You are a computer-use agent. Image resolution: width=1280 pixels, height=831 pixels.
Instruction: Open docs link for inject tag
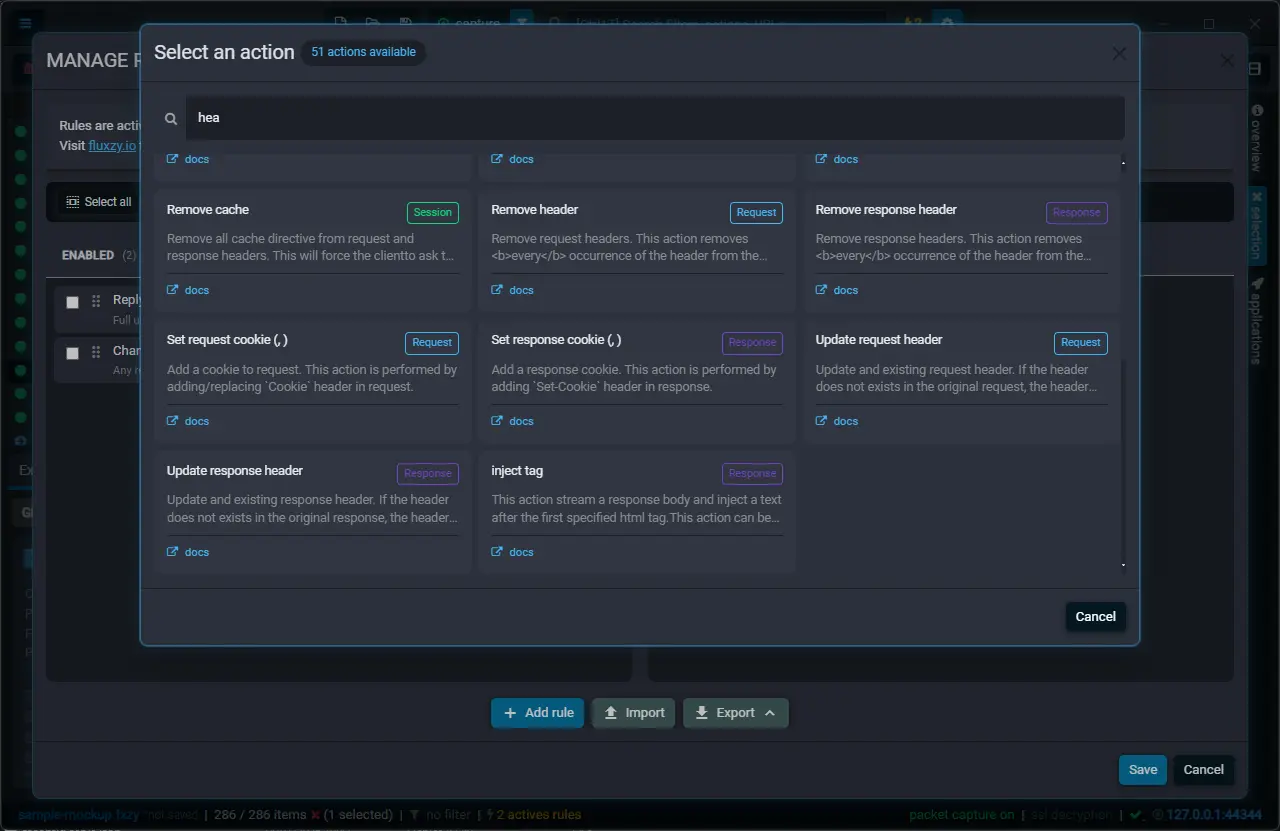click(512, 552)
